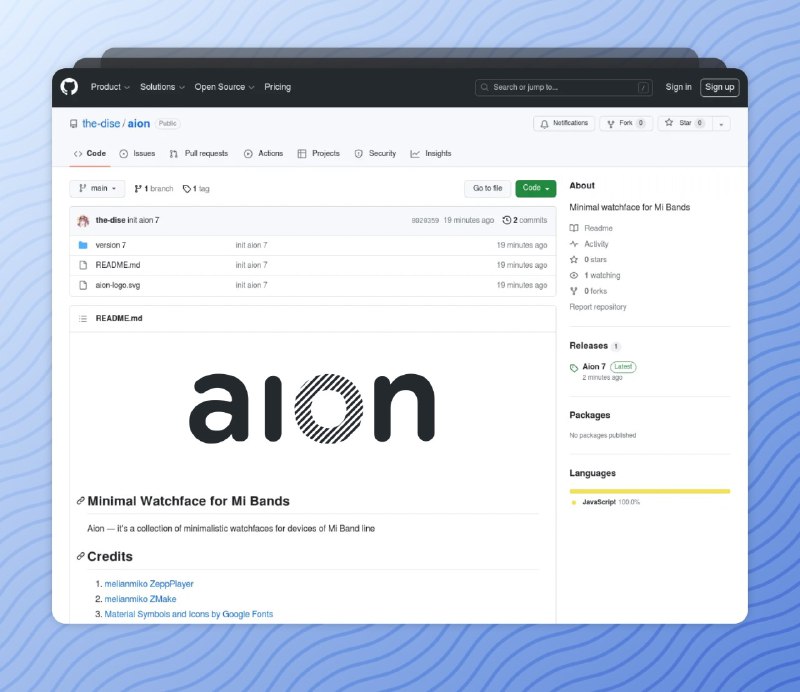800x692 pixels.
Task: Open the Actions tab
Action: 263,153
